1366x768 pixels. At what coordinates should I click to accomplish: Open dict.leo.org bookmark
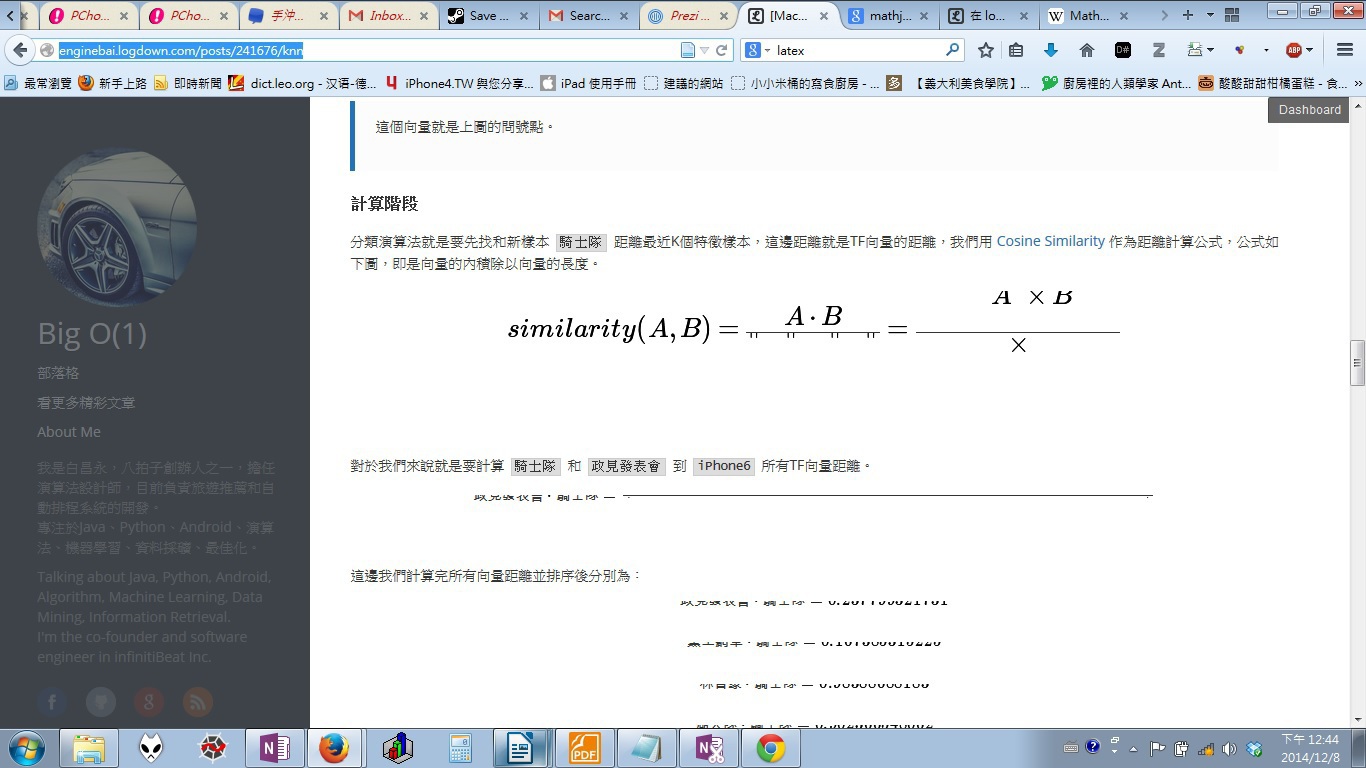coord(302,83)
